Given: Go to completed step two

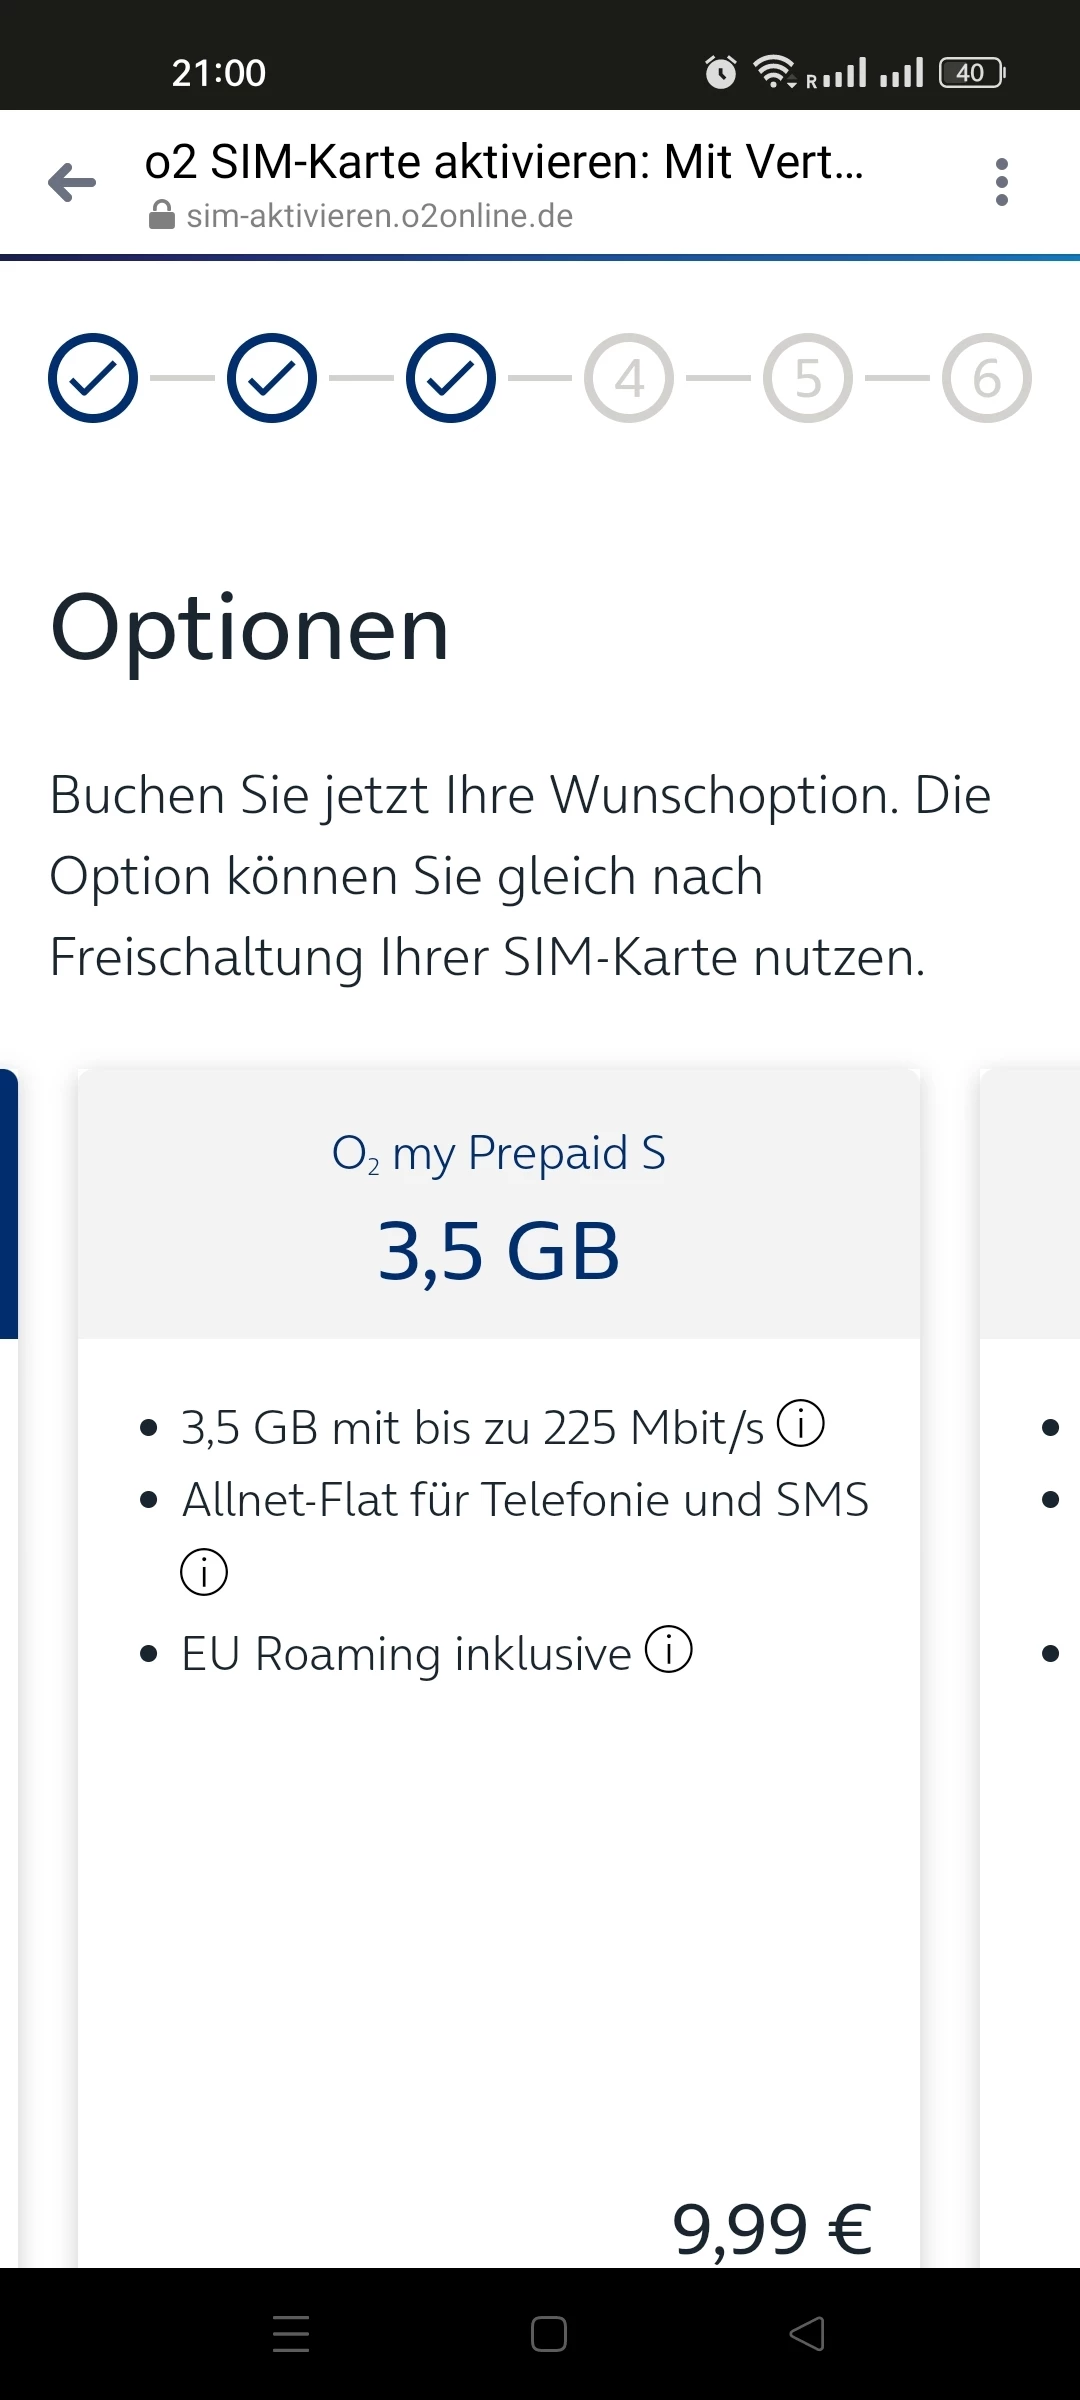Looking at the screenshot, I should (272, 378).
